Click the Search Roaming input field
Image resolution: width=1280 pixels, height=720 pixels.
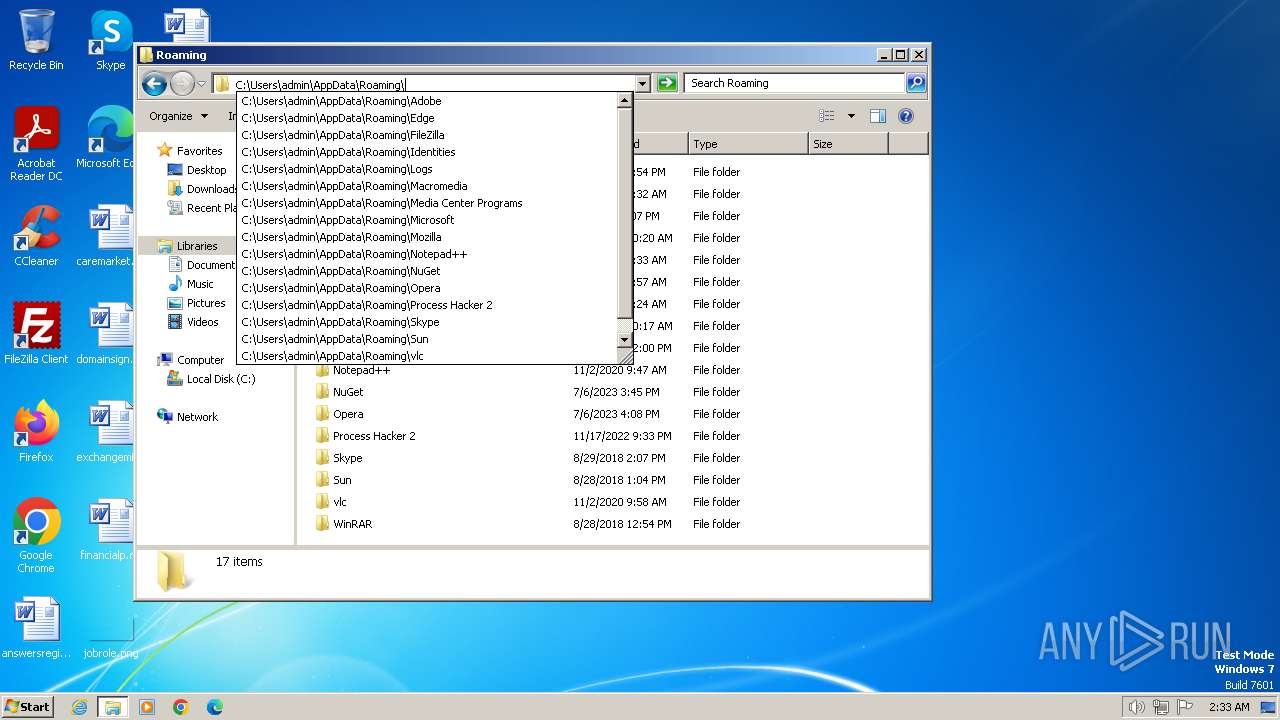pos(795,83)
